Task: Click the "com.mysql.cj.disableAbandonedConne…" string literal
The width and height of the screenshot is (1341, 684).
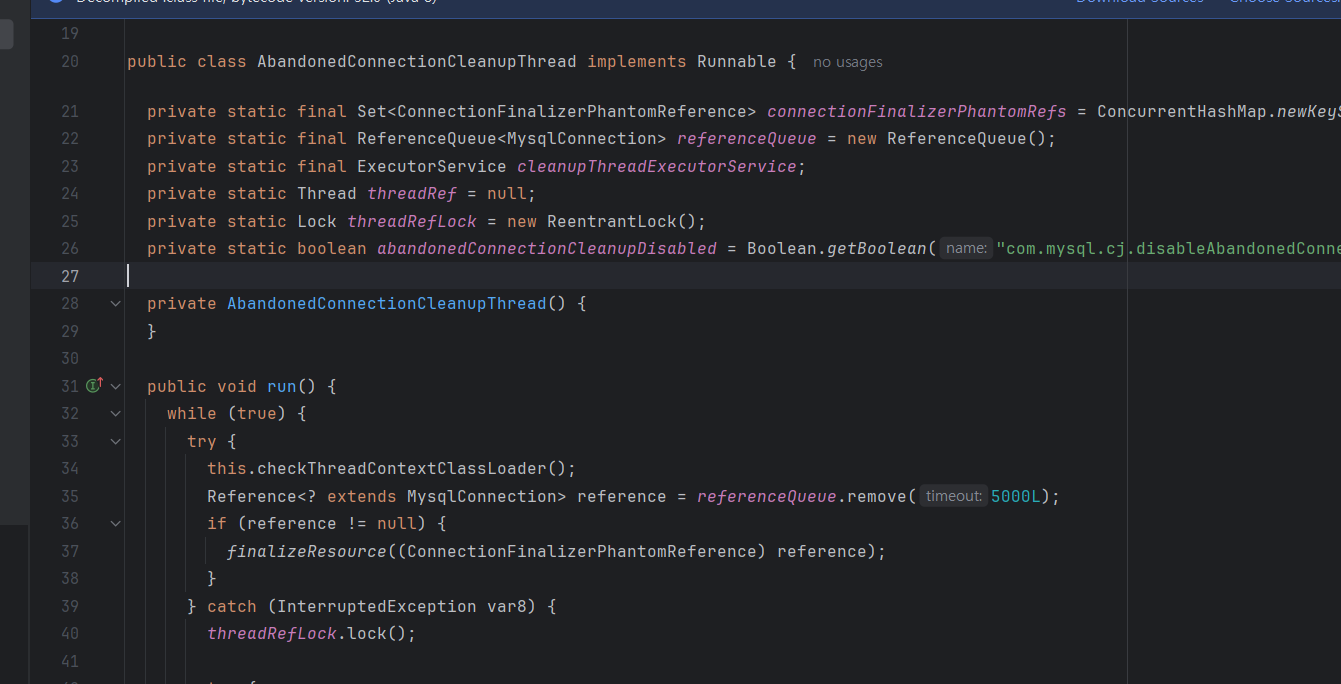Action: pyautogui.click(x=1168, y=249)
